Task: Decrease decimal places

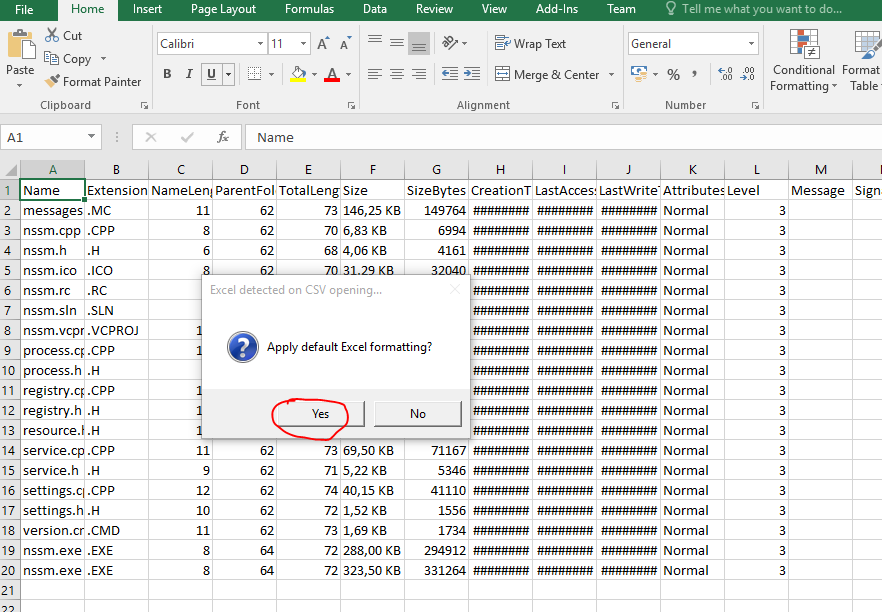Action: (x=748, y=74)
